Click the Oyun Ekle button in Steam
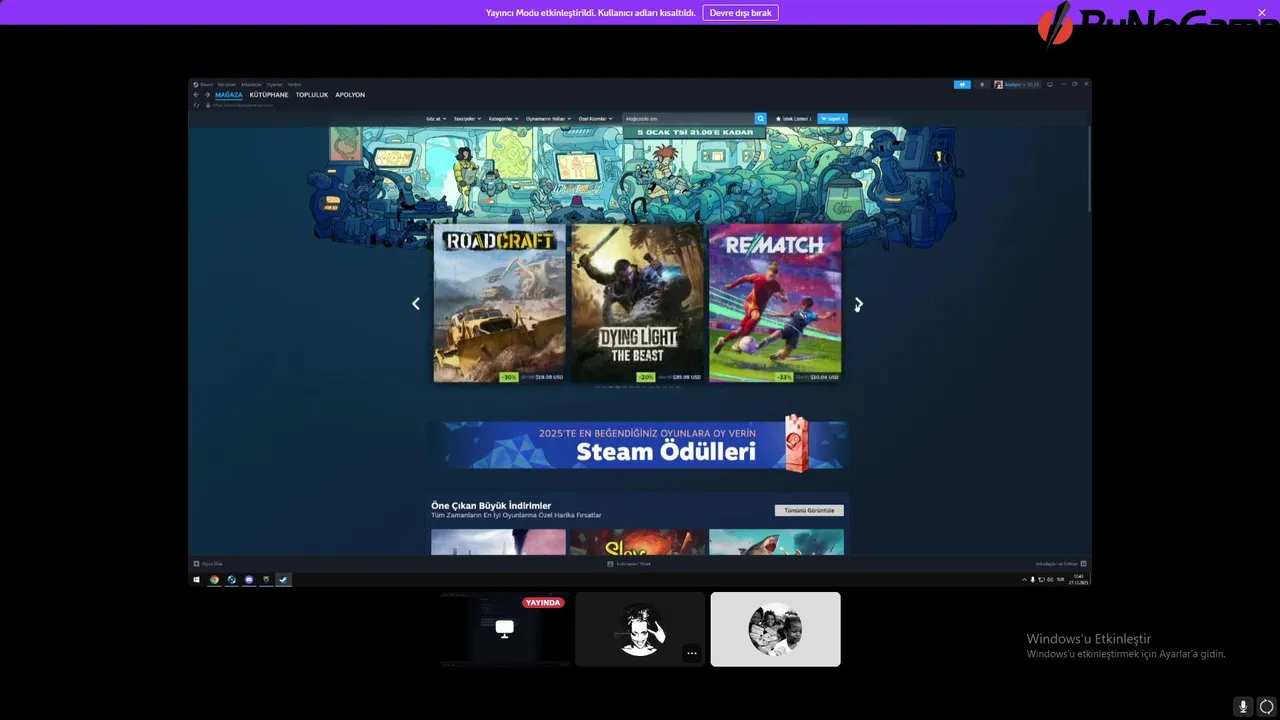Viewport: 1280px width, 720px height. click(x=208, y=564)
